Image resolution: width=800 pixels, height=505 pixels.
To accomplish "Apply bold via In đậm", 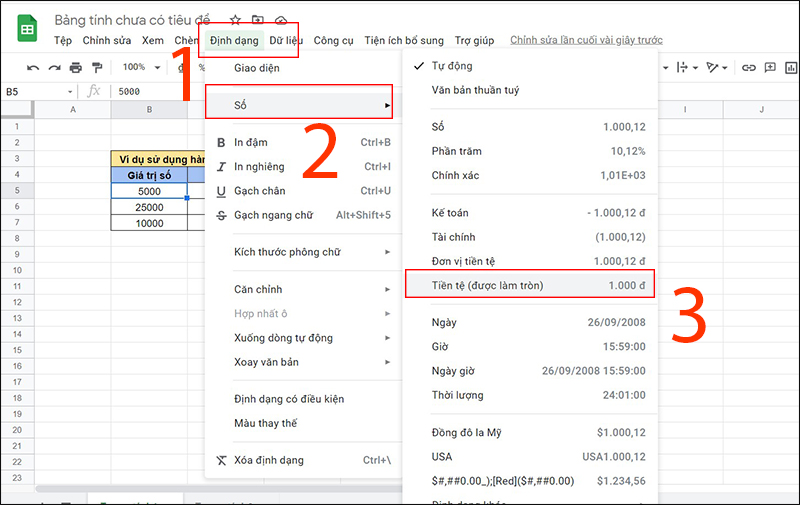I will (304, 142).
